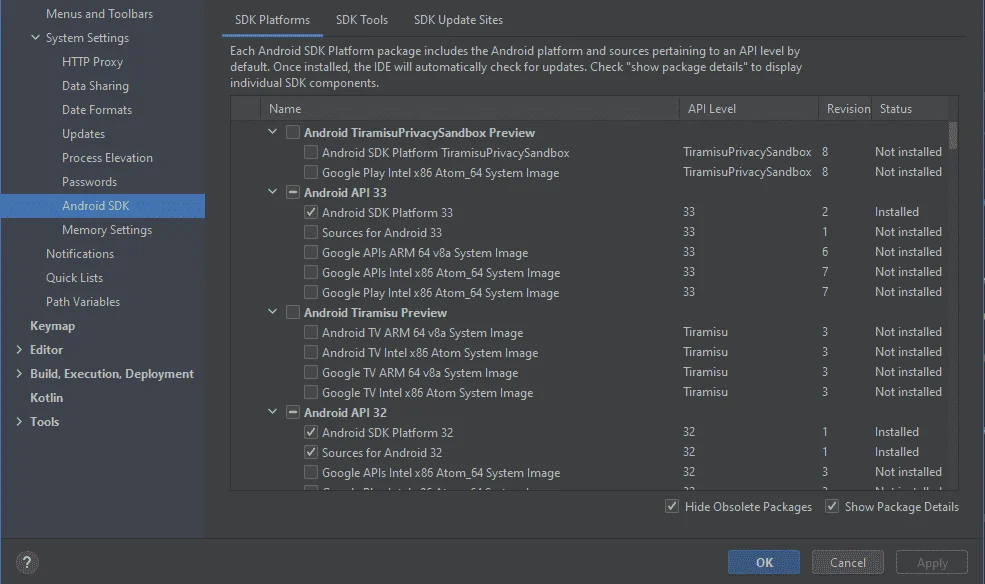Open the help question mark button
Screen dimensions: 985x584
click(x=27, y=562)
